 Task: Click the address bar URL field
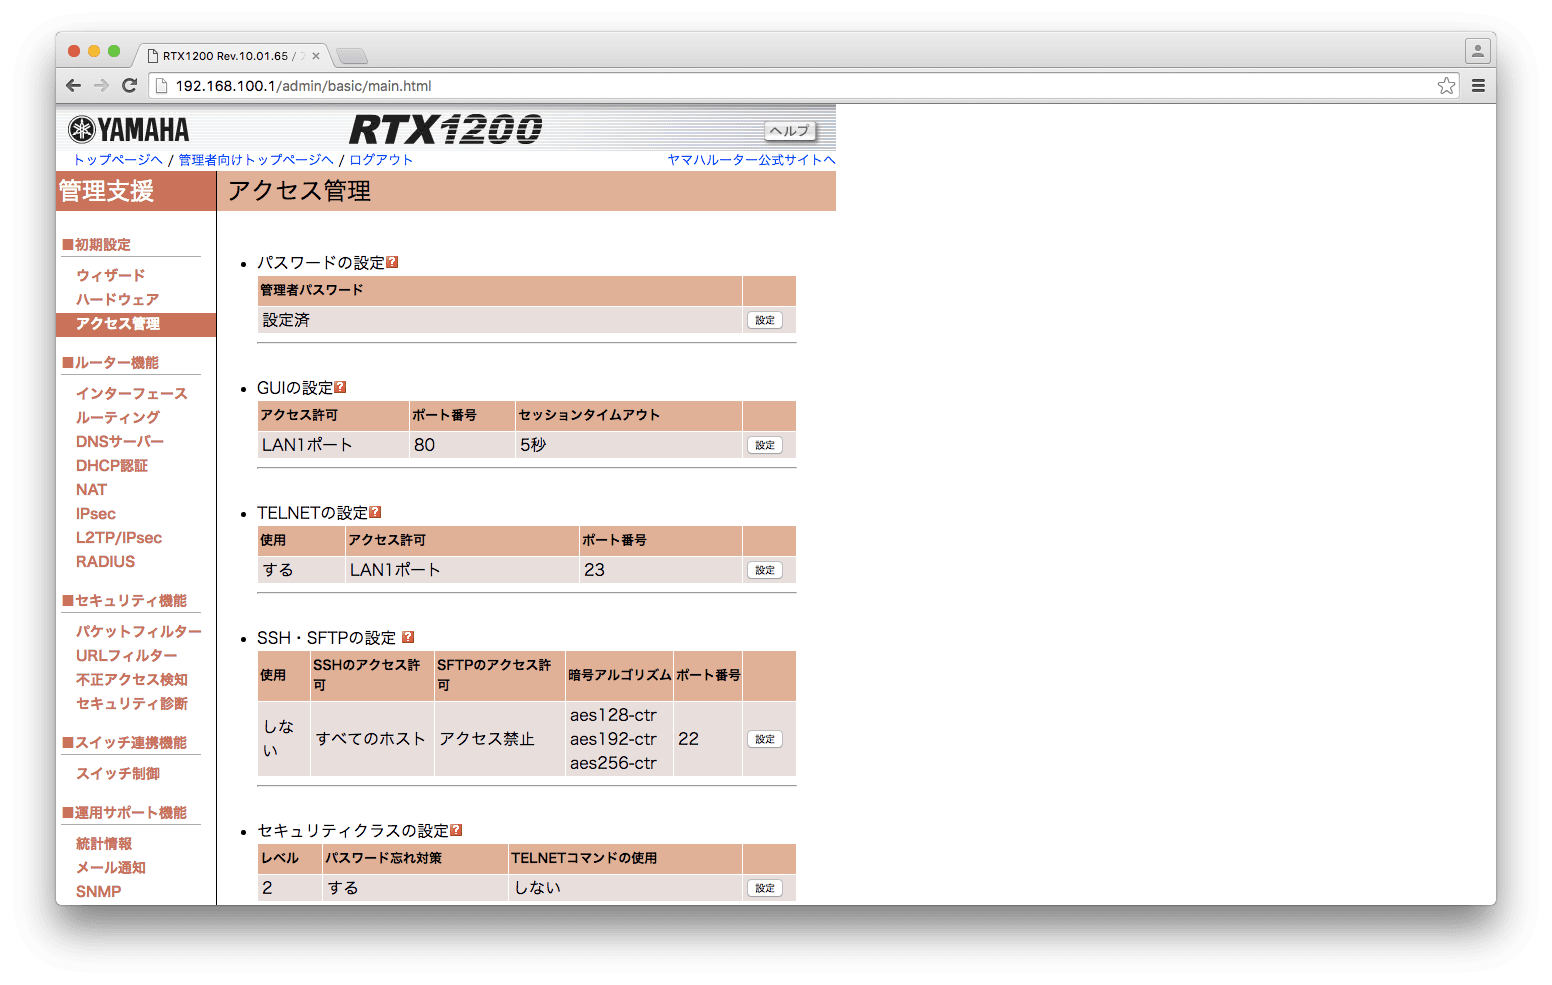coord(804,86)
